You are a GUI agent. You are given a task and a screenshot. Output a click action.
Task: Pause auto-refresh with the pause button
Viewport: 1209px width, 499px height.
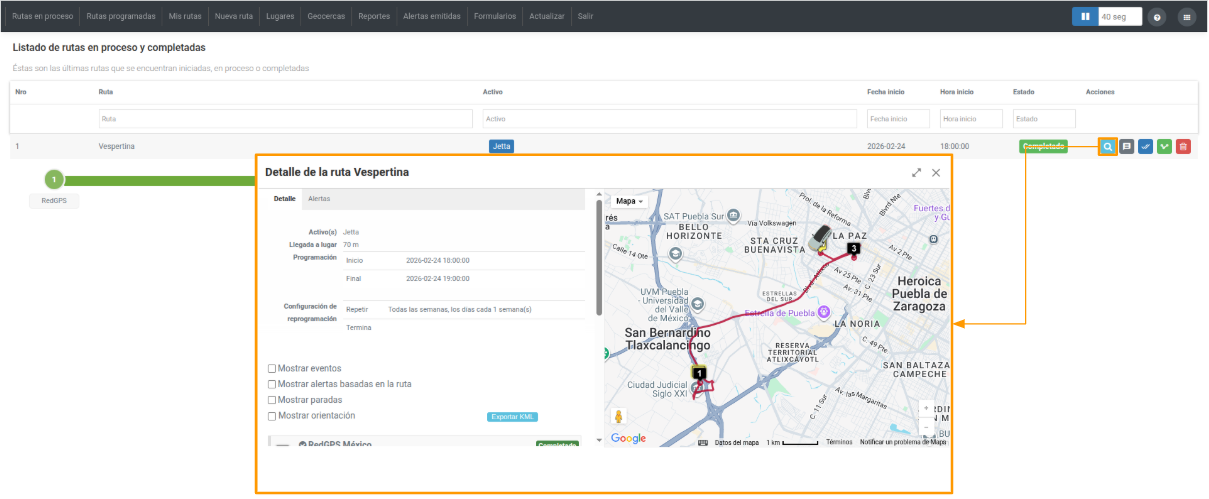click(x=1085, y=17)
